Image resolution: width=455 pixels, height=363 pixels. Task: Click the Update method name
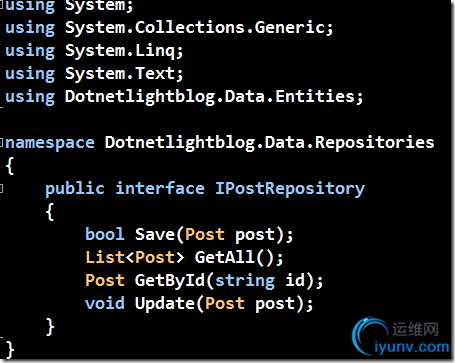pos(166,304)
